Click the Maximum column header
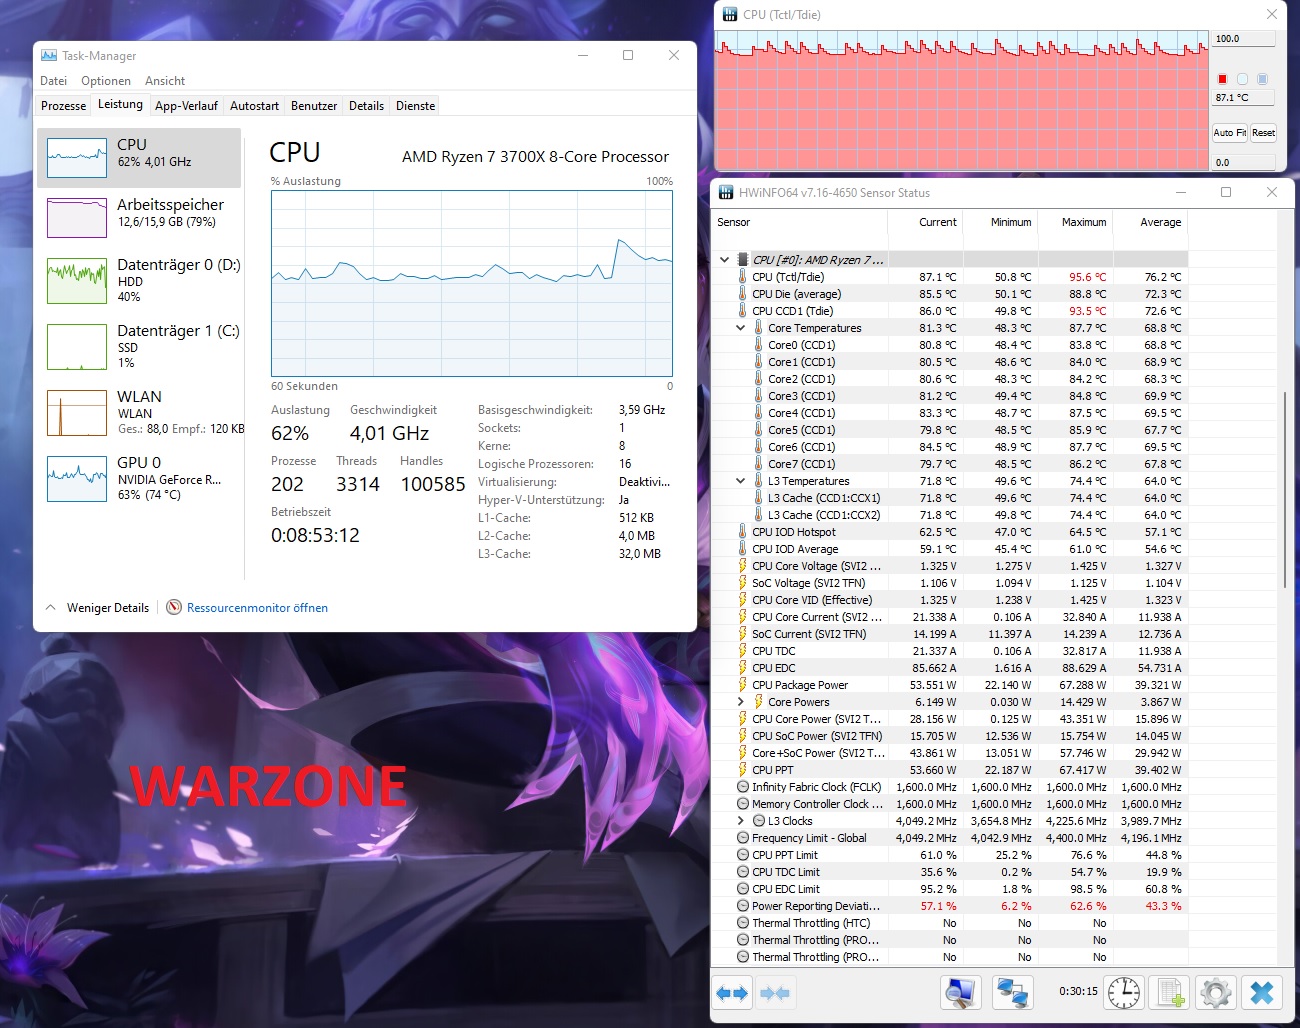 click(1075, 223)
